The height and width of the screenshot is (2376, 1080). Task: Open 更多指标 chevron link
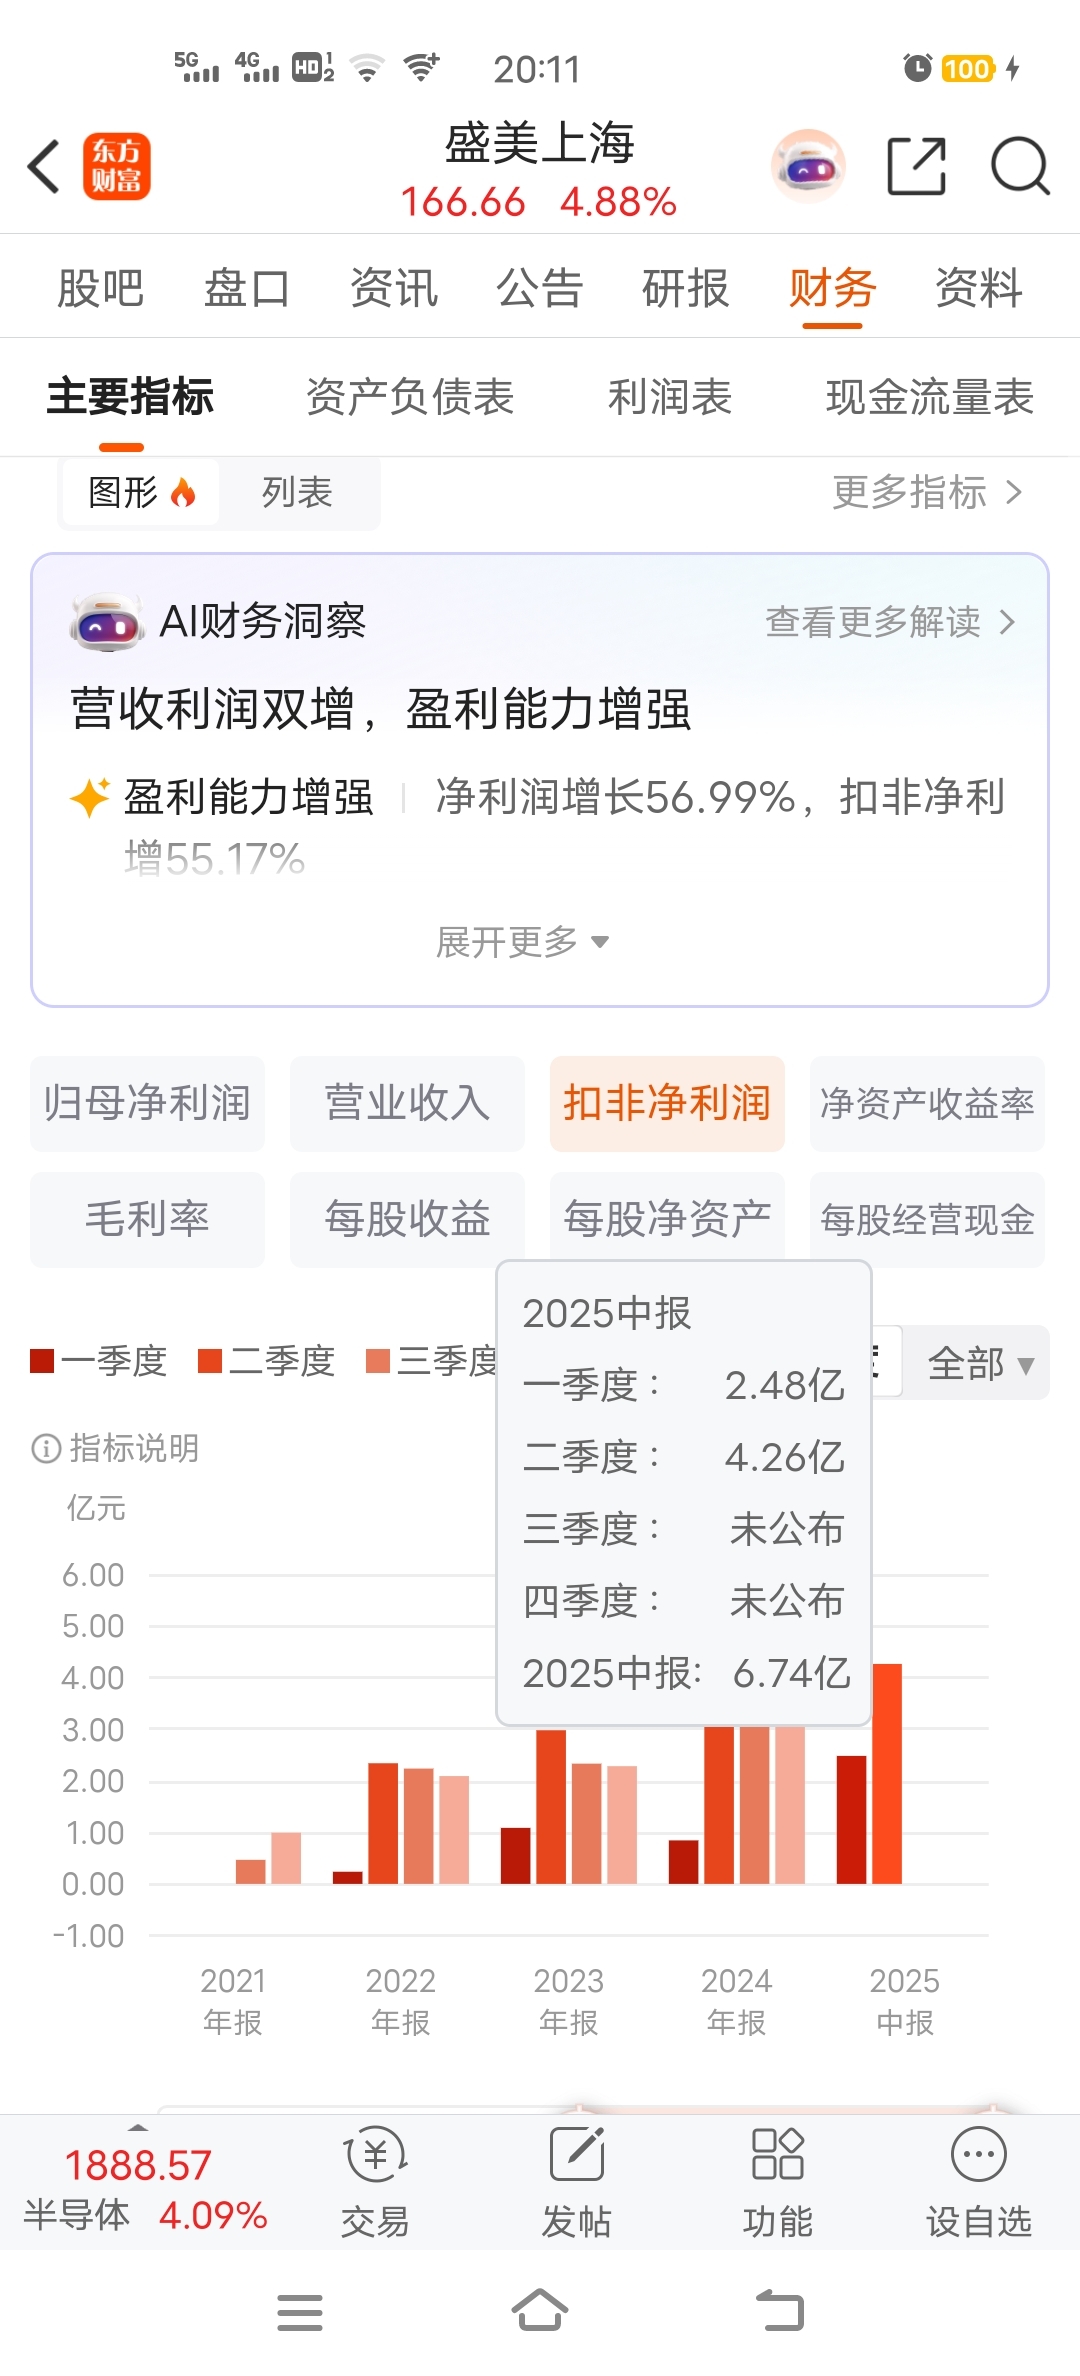tap(928, 492)
